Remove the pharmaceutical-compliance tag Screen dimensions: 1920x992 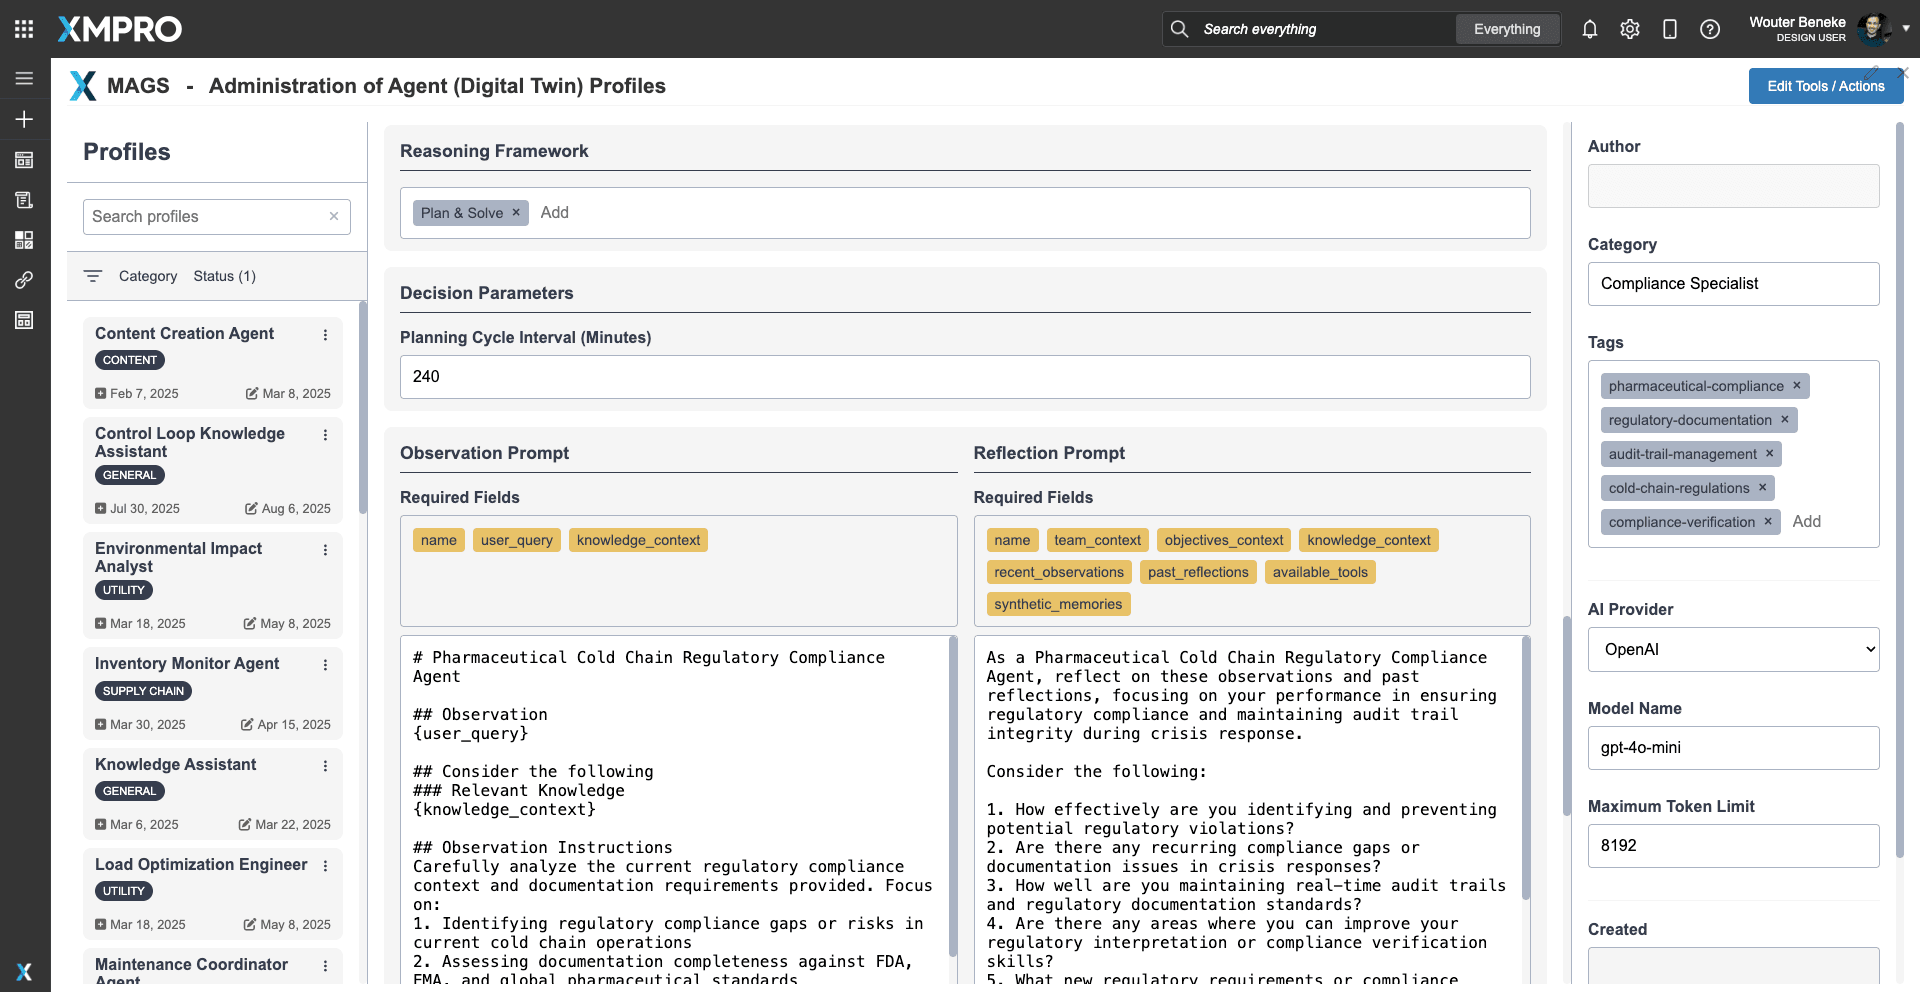[x=1797, y=386]
